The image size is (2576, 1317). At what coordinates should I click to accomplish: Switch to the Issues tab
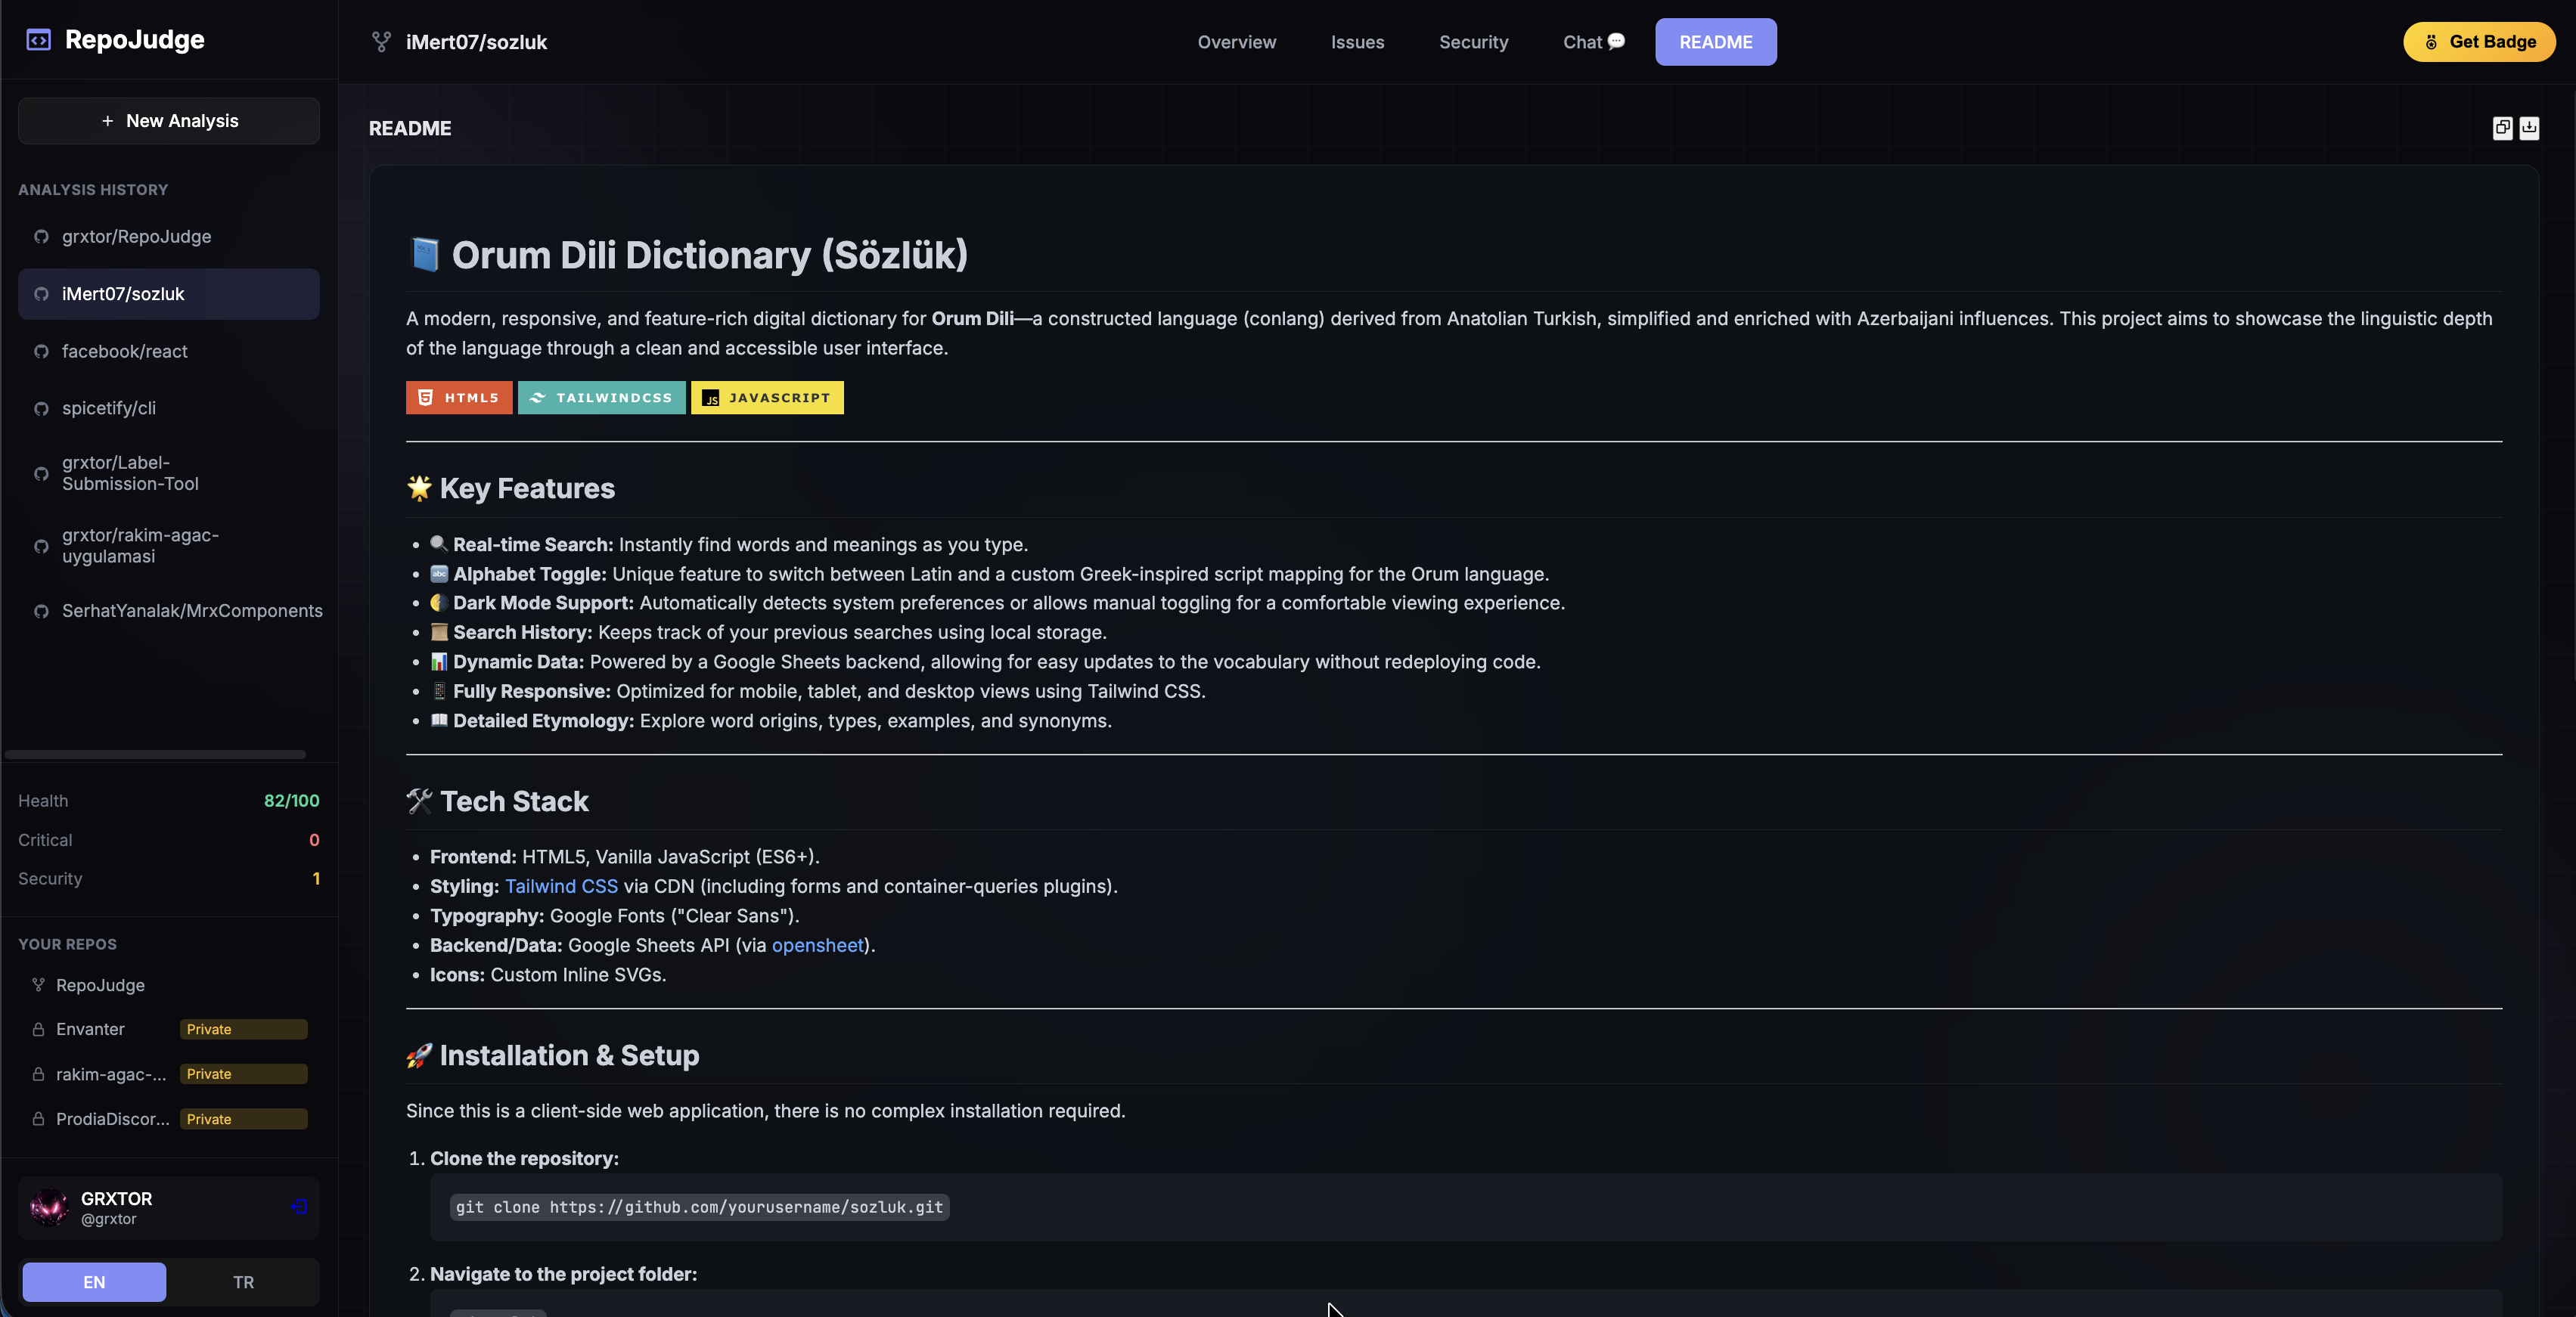point(1357,42)
